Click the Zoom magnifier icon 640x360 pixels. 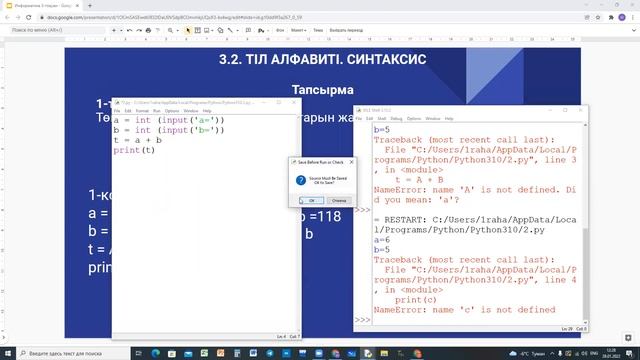tap(170, 30)
